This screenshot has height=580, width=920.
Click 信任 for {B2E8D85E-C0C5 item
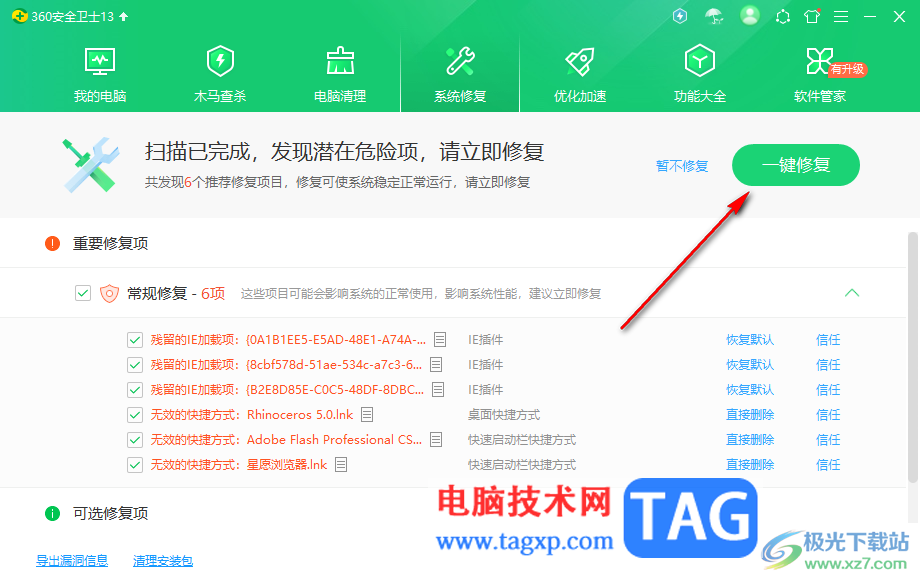tap(828, 390)
